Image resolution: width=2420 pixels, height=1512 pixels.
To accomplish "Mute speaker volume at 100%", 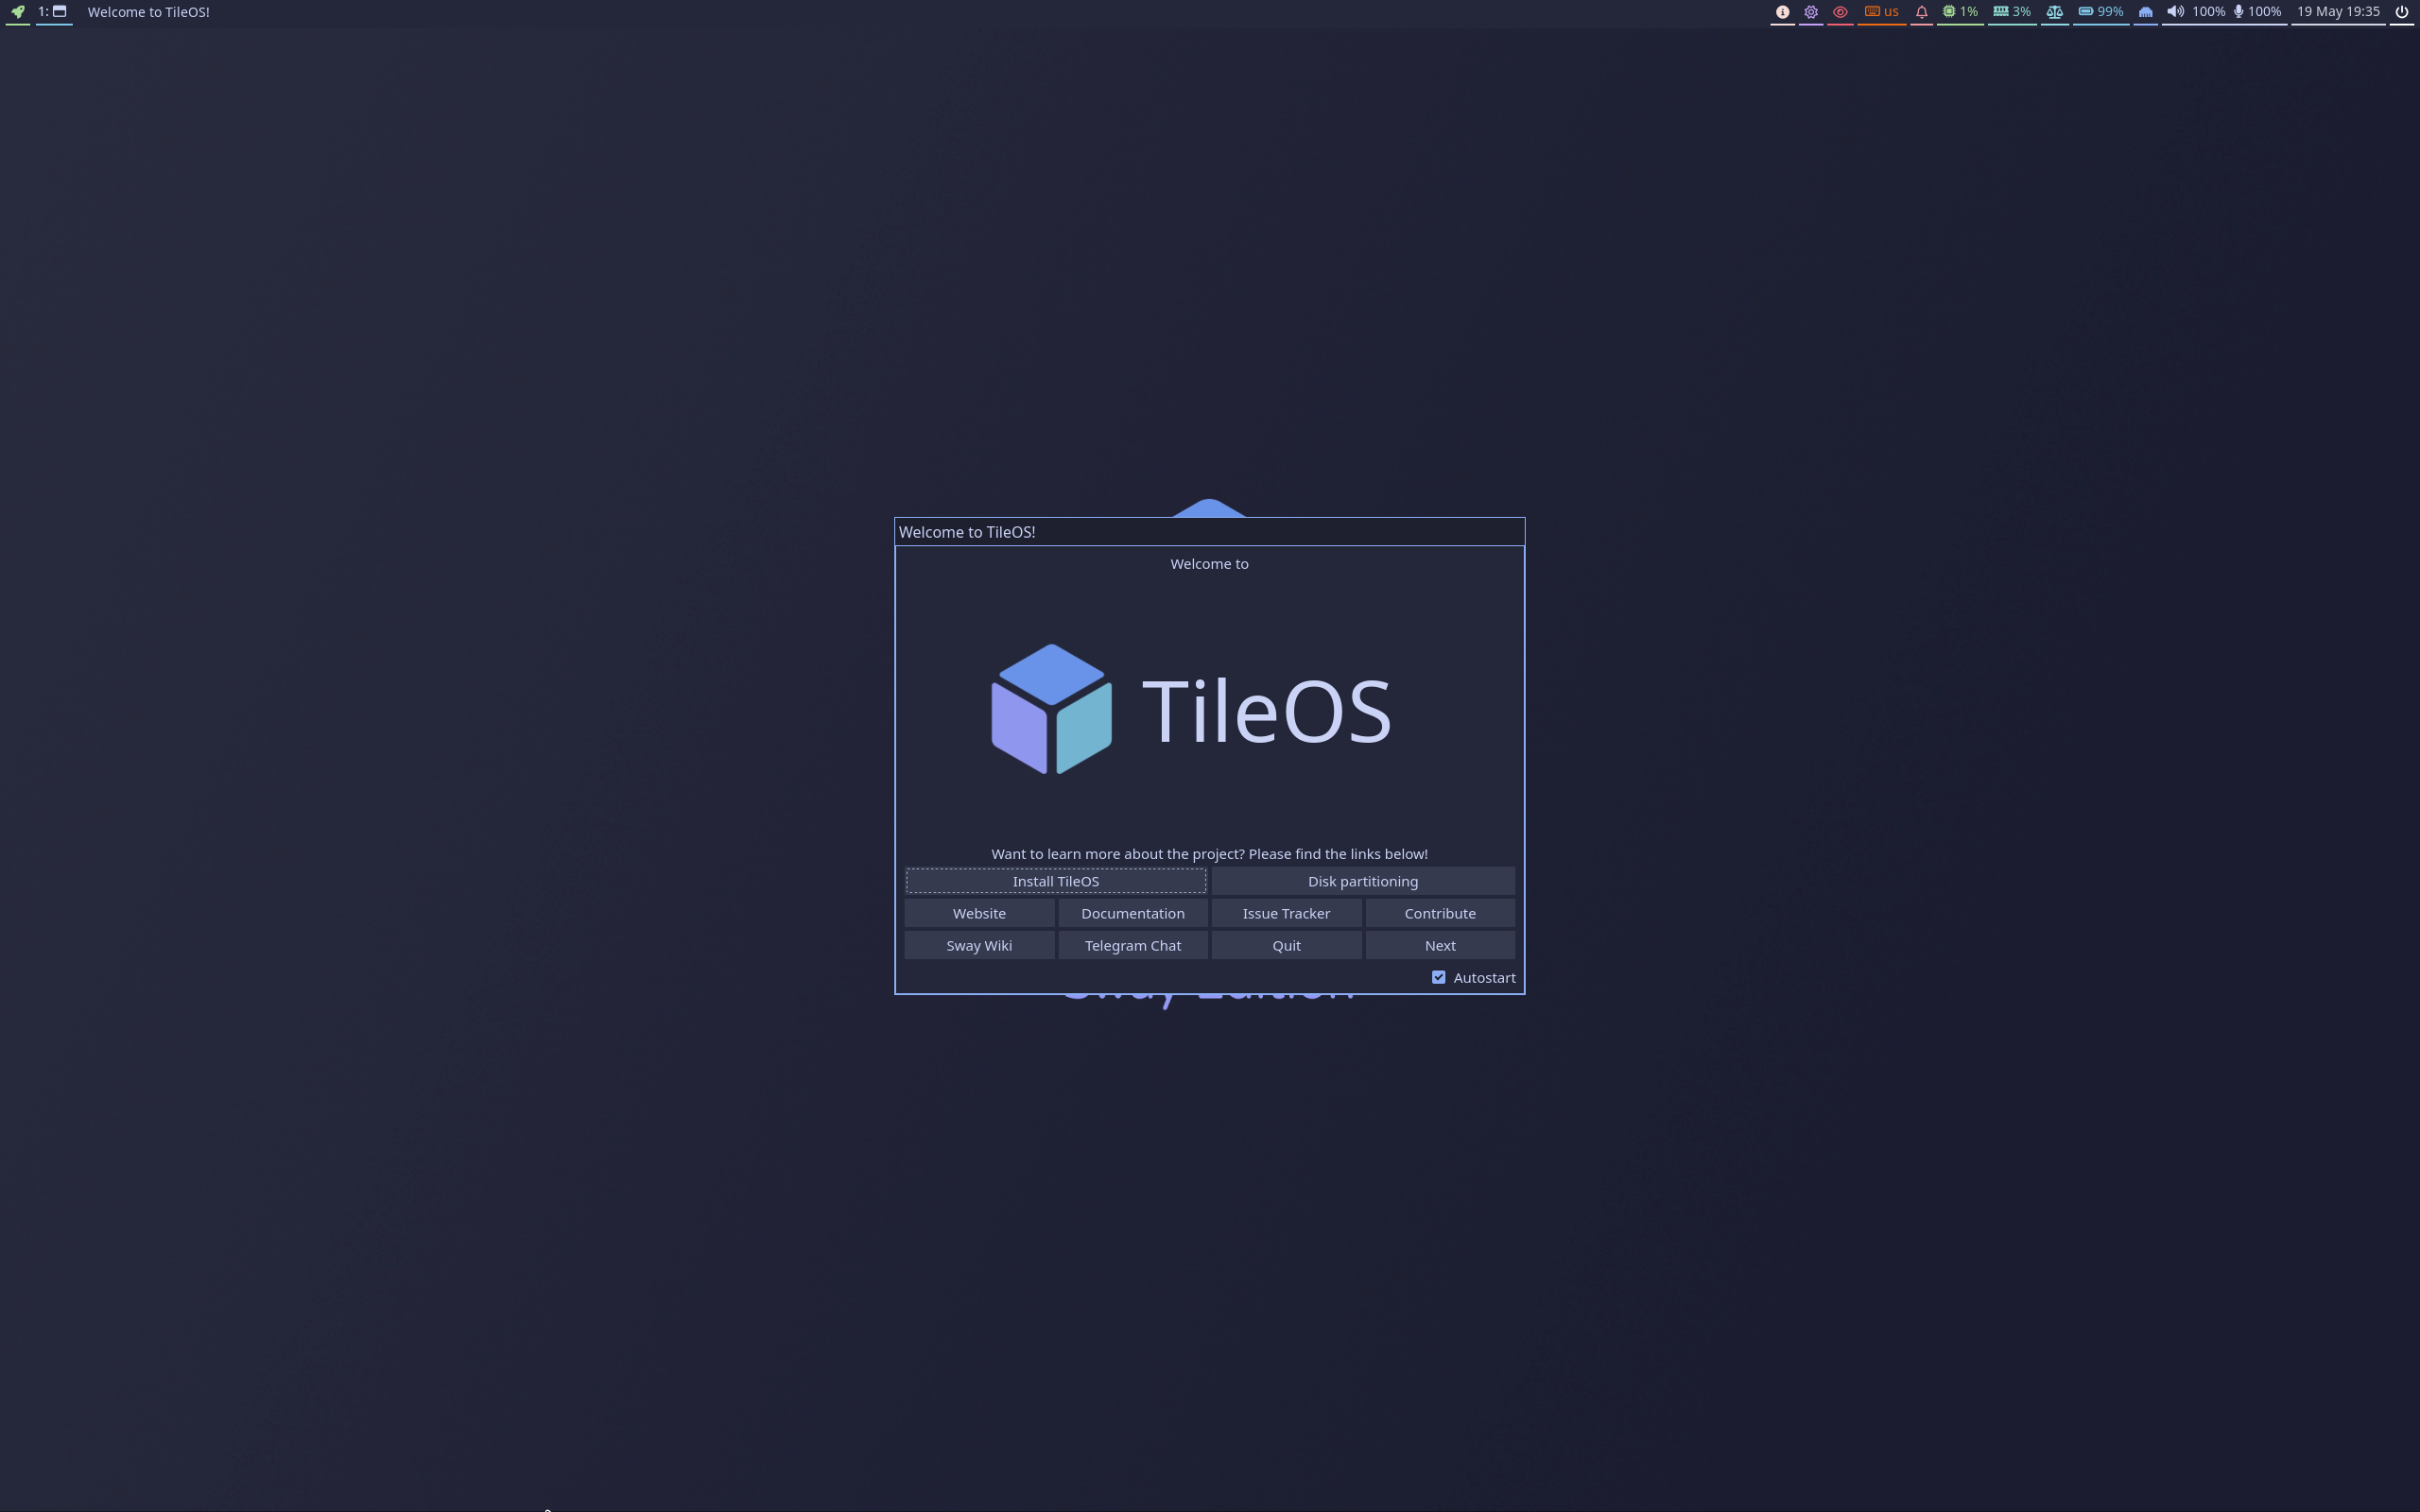I will click(x=2195, y=12).
